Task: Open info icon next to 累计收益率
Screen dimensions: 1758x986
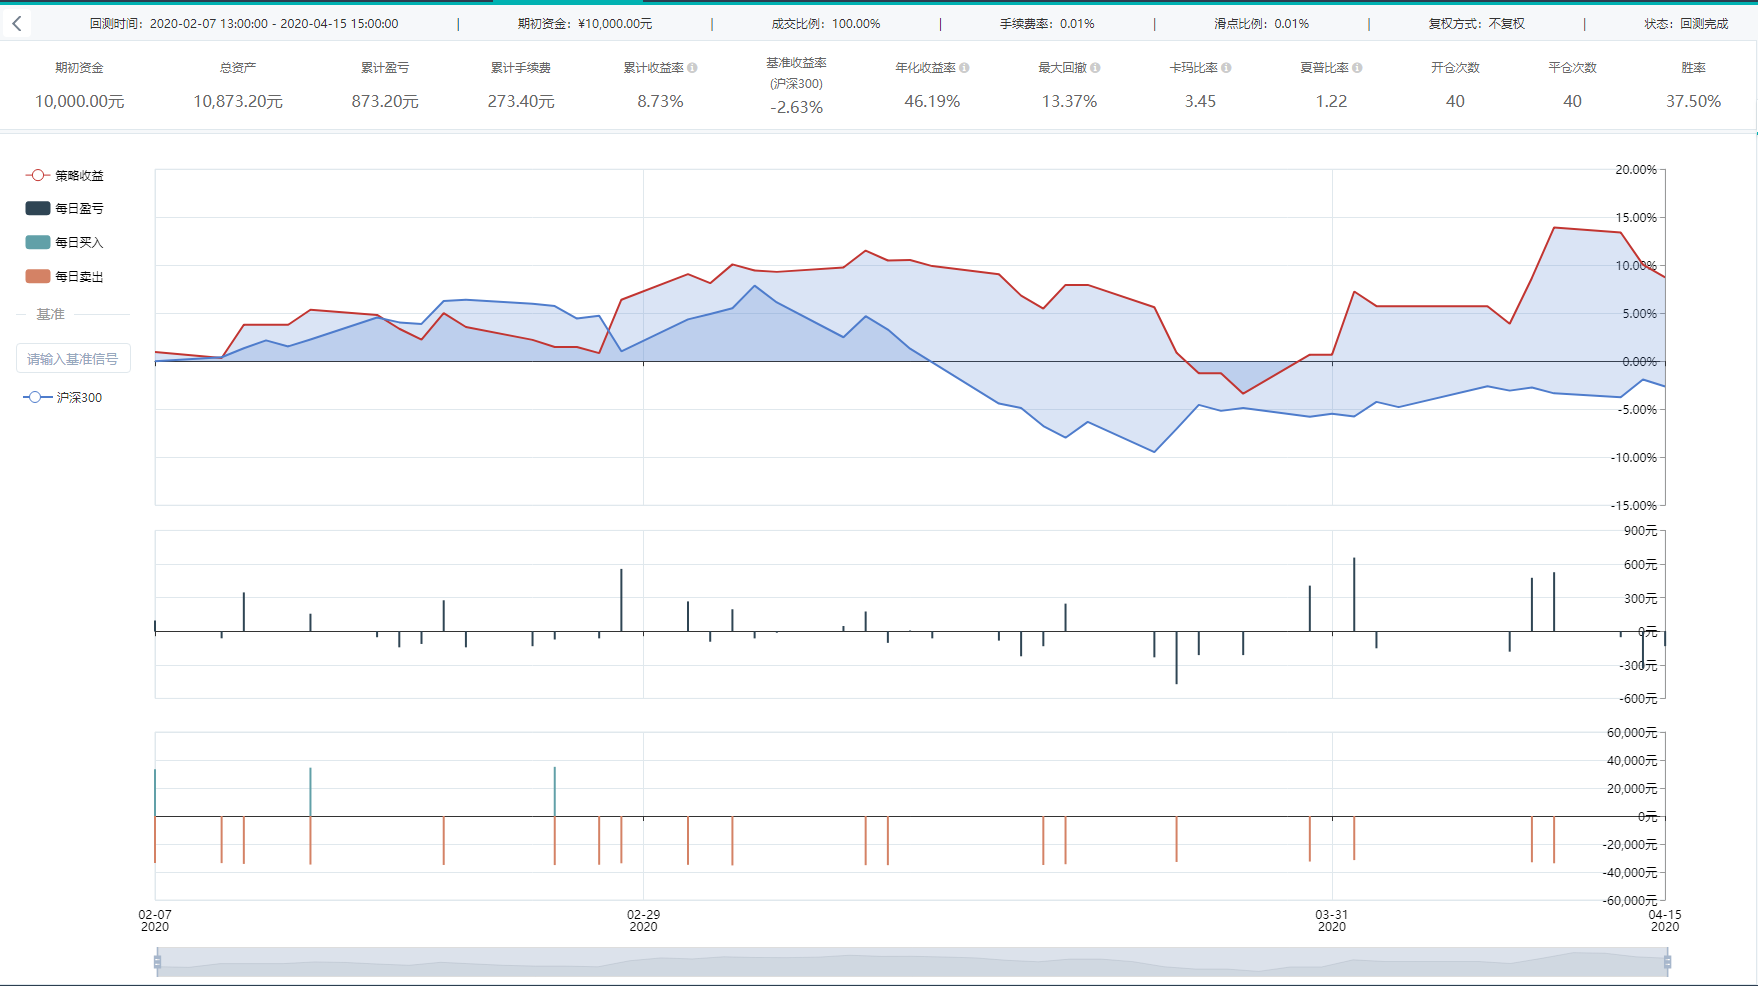Action: click(693, 68)
